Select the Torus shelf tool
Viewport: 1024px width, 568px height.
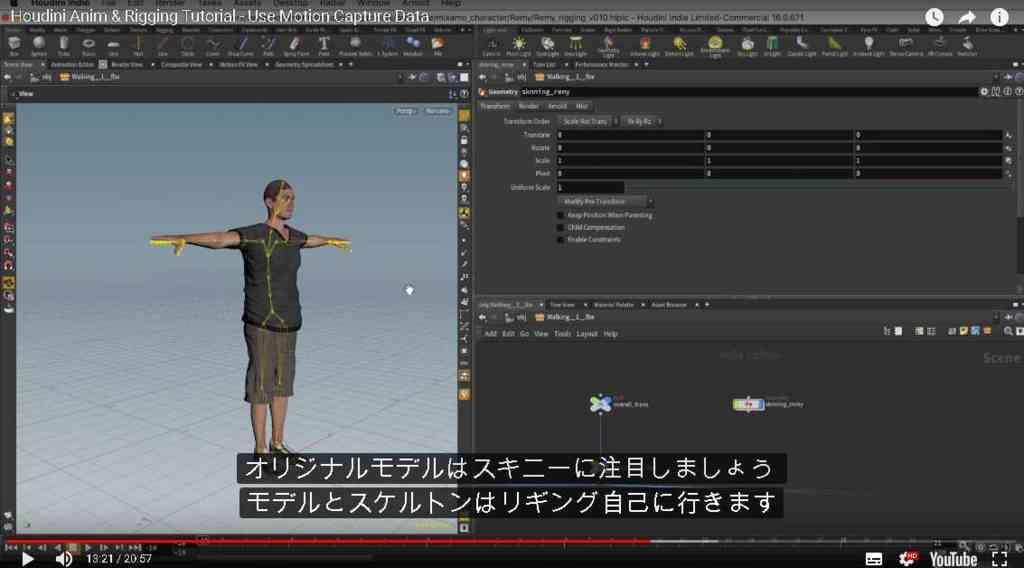click(88, 45)
